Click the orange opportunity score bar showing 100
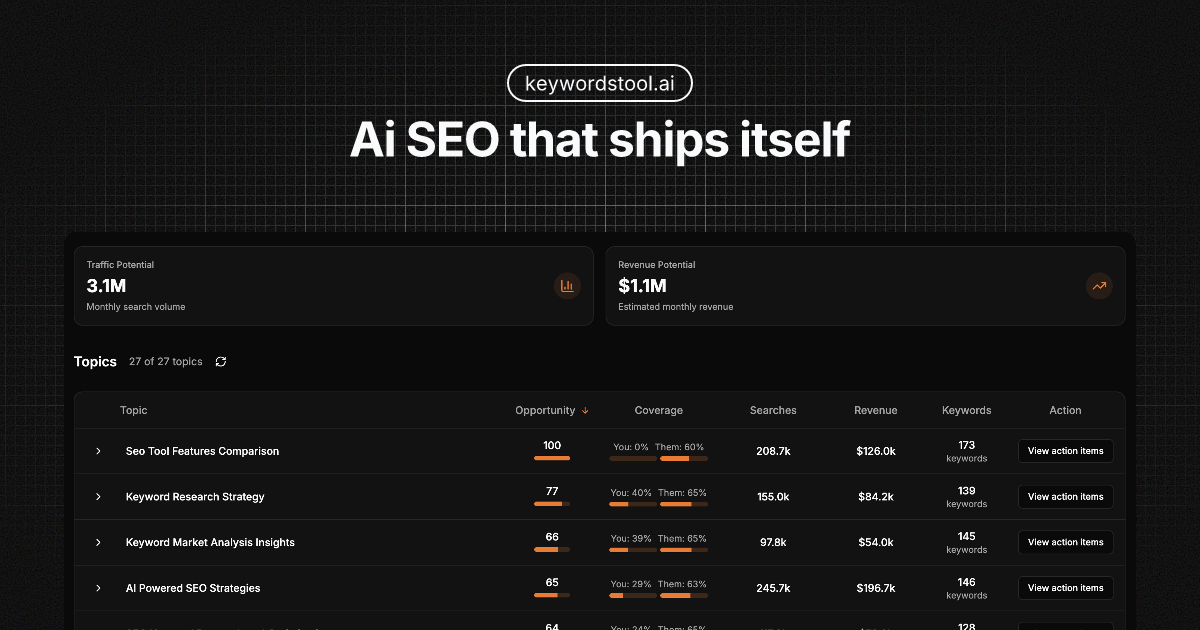 (x=551, y=458)
